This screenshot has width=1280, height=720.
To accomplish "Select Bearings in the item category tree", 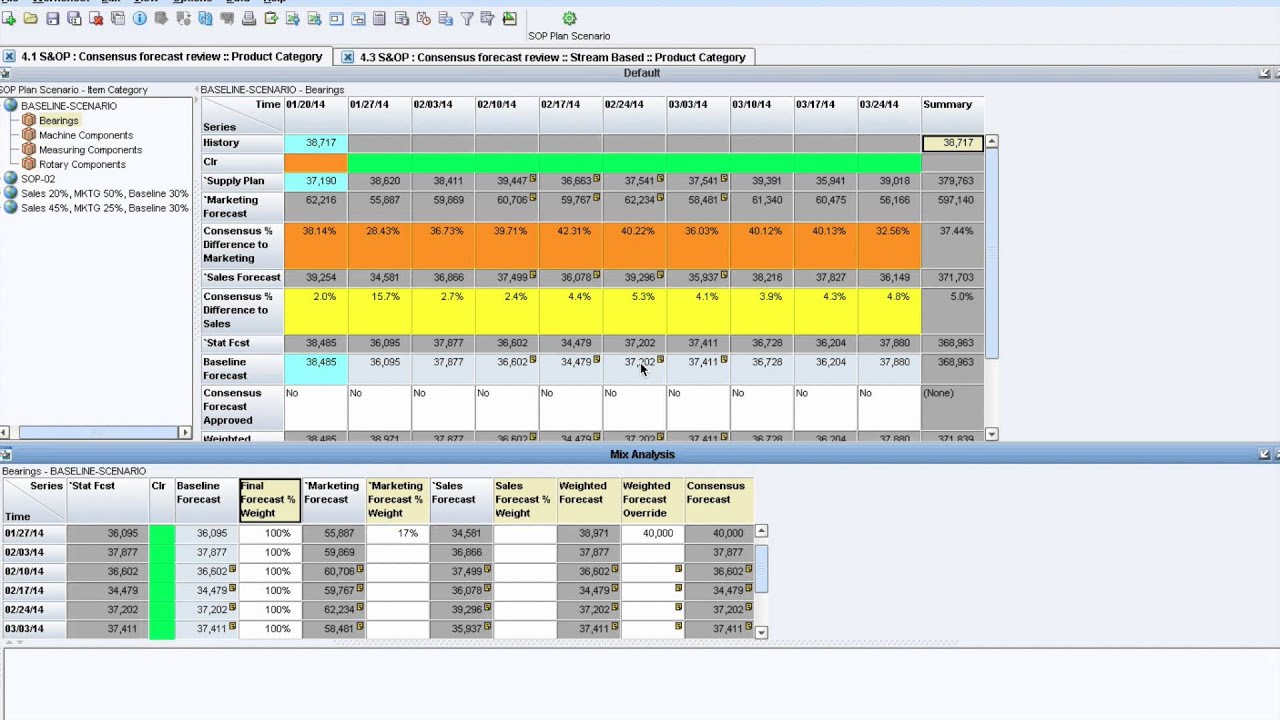I will coord(58,121).
